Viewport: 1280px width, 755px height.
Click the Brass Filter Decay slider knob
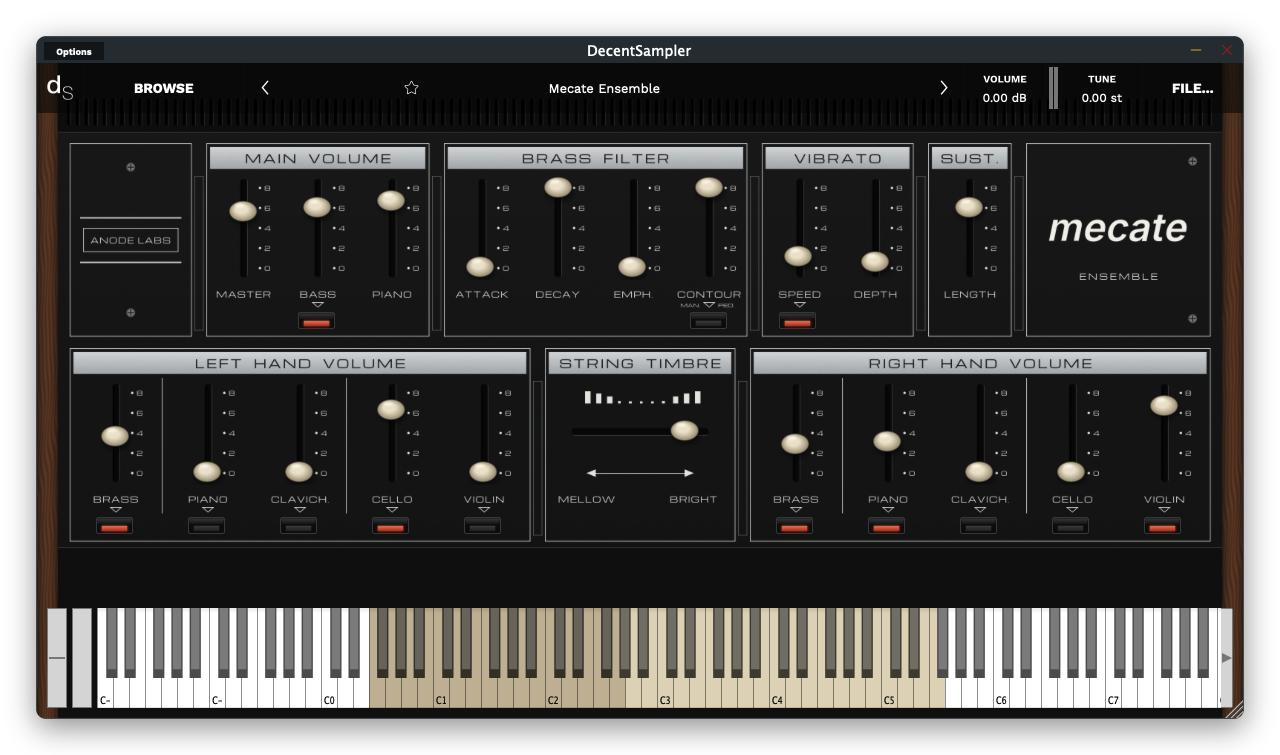click(558, 187)
